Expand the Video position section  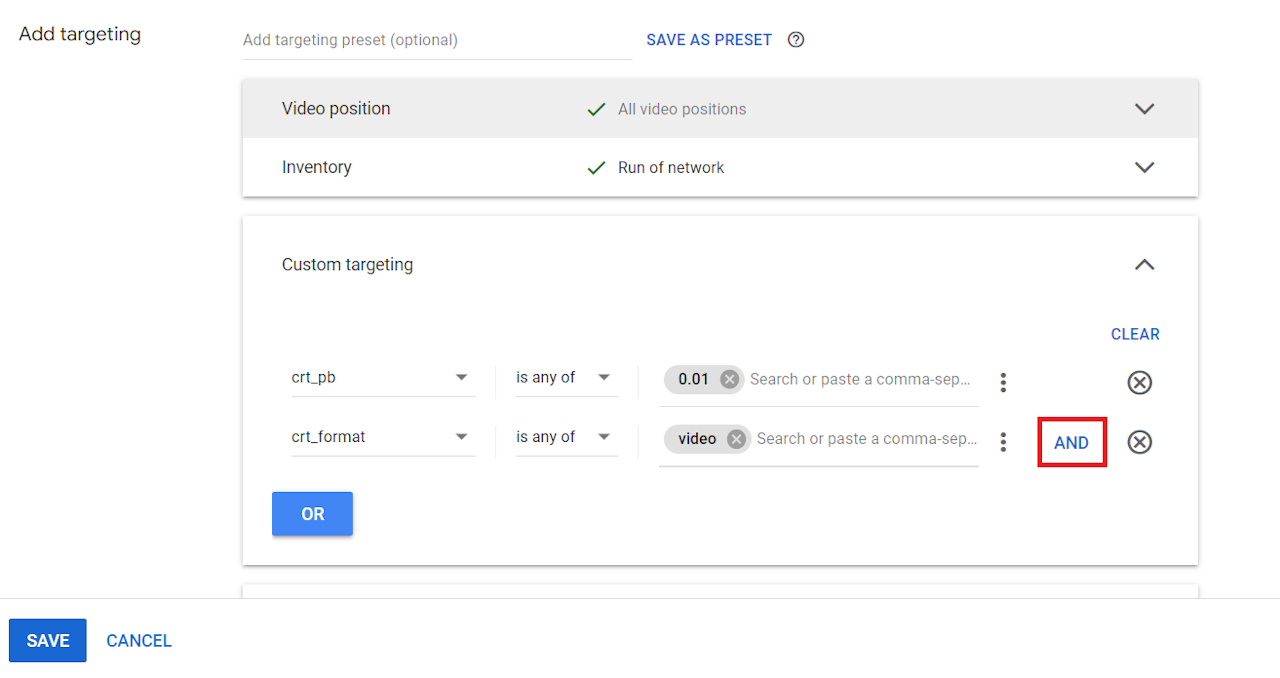point(1145,109)
